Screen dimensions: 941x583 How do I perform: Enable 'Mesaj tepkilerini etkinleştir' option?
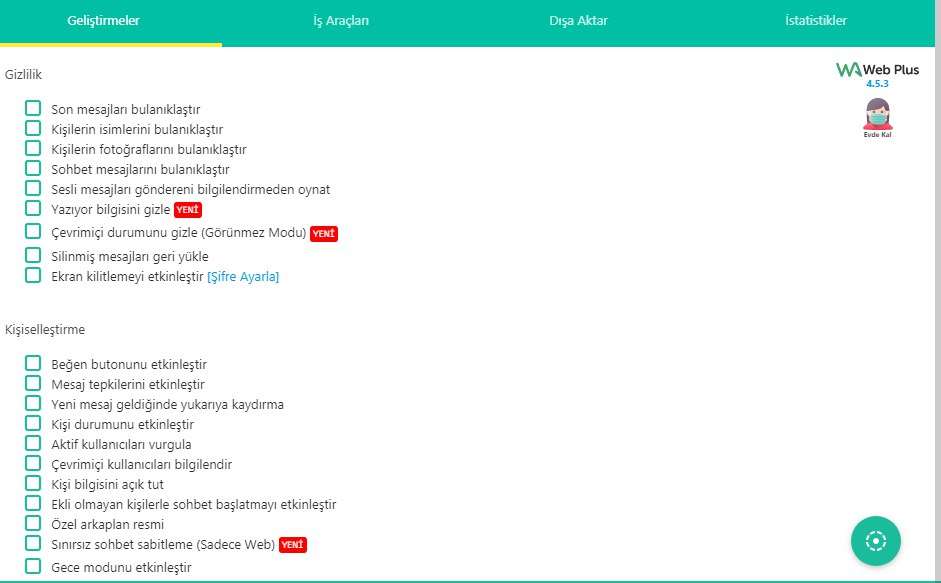point(33,383)
